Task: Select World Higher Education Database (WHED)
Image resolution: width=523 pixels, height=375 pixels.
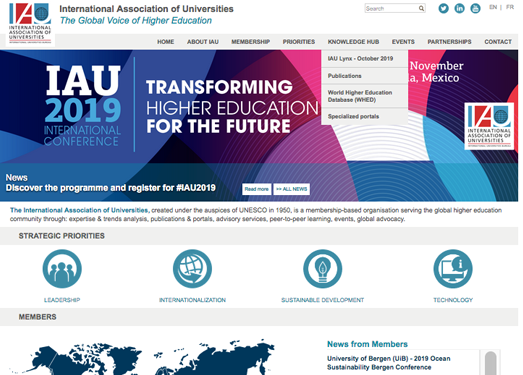Action: click(364, 96)
